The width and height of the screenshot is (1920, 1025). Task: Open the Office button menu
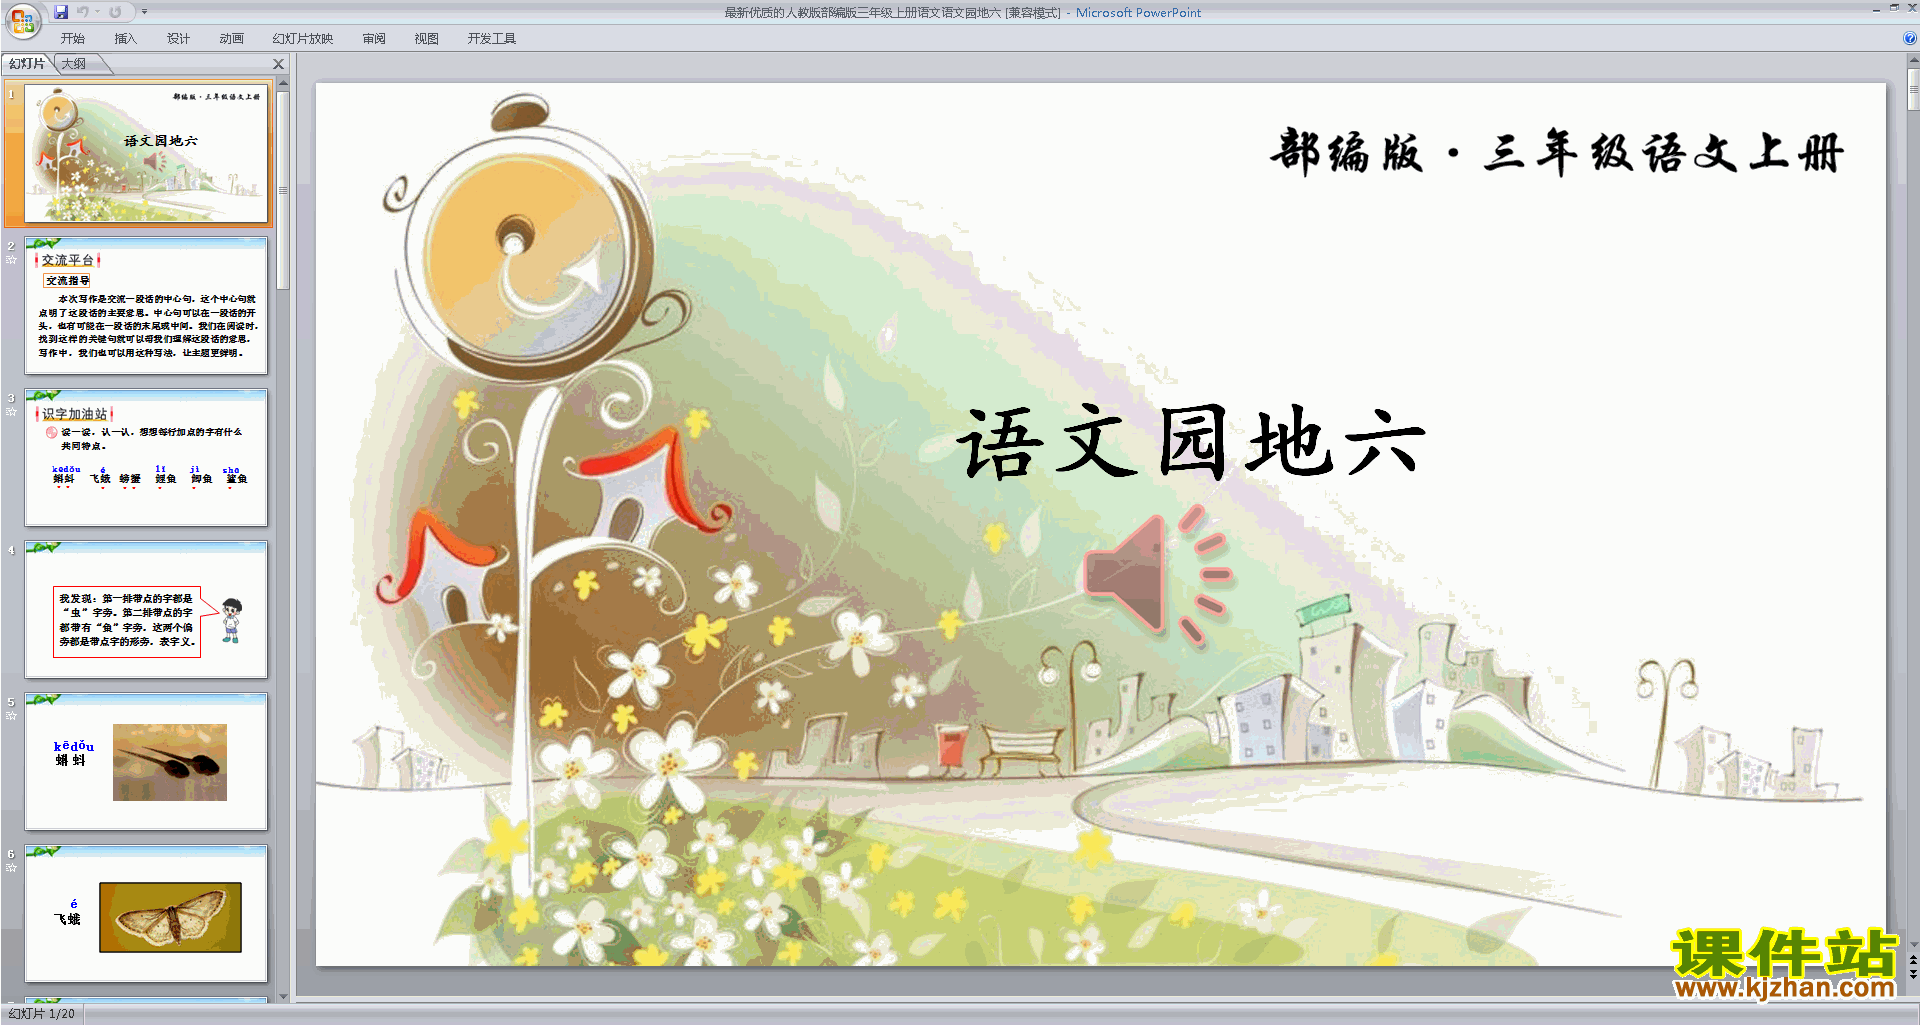point(22,20)
